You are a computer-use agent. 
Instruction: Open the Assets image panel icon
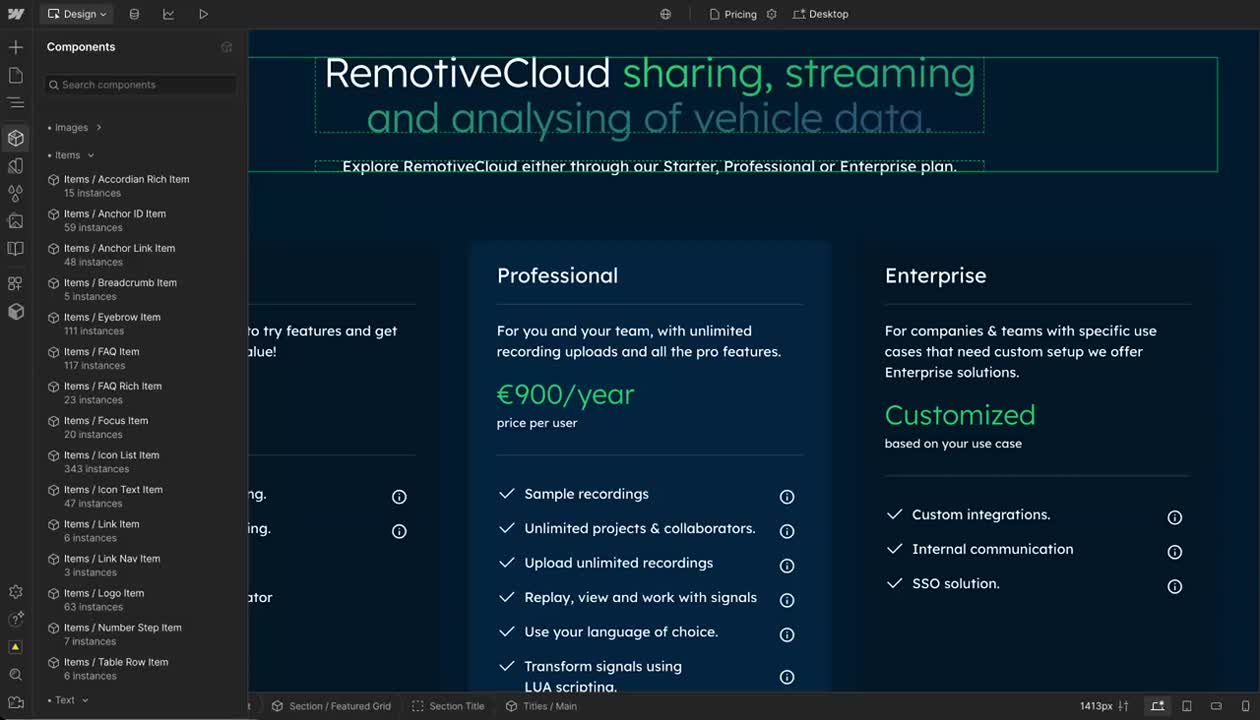pos(15,221)
